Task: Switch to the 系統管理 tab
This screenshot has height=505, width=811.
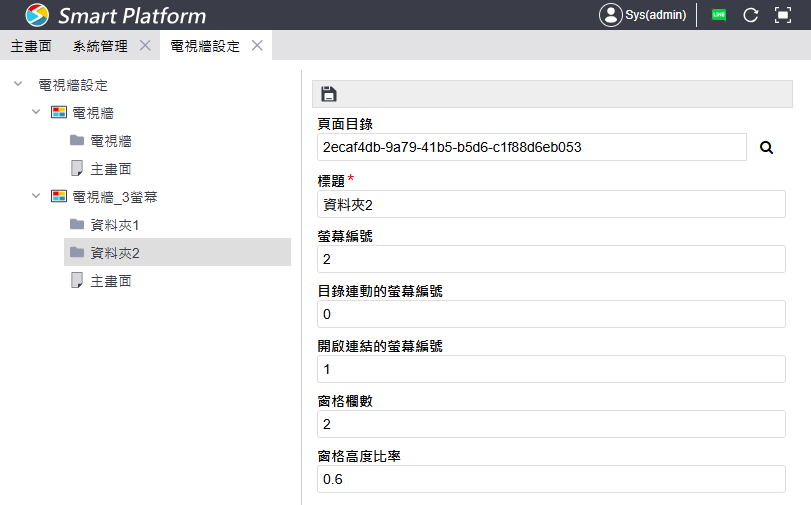Action: click(100, 46)
